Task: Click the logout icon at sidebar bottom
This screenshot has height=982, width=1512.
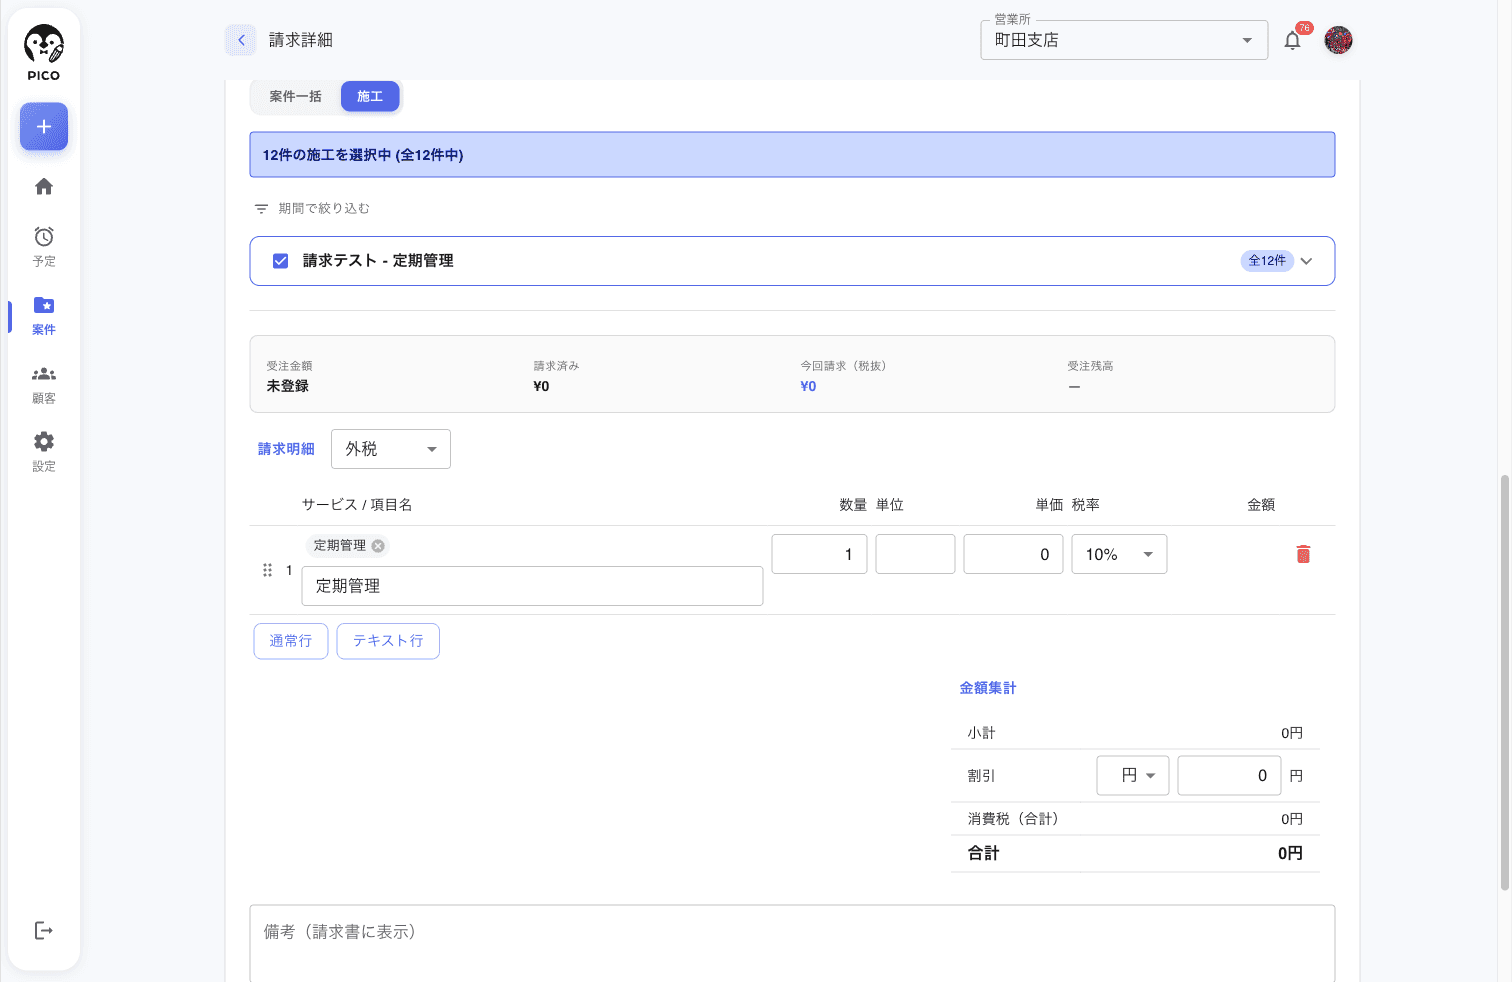Action: click(44, 931)
